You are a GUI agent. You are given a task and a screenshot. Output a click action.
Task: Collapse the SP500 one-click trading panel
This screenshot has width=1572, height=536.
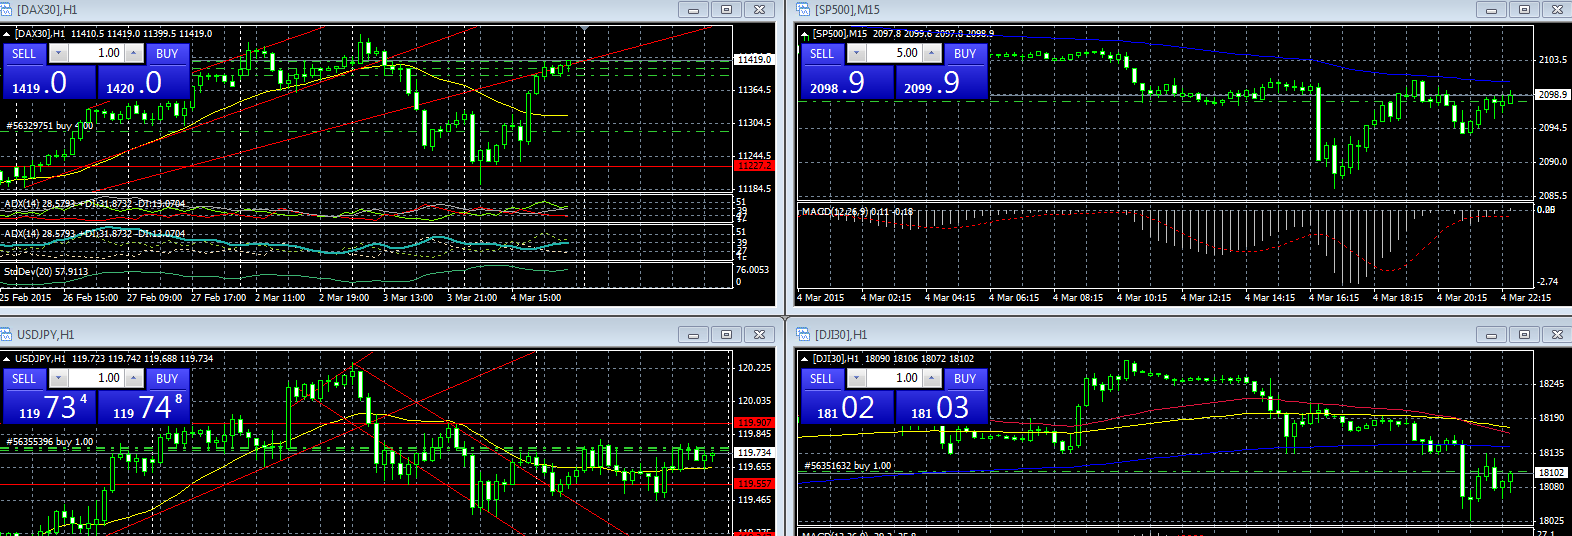tap(805, 34)
